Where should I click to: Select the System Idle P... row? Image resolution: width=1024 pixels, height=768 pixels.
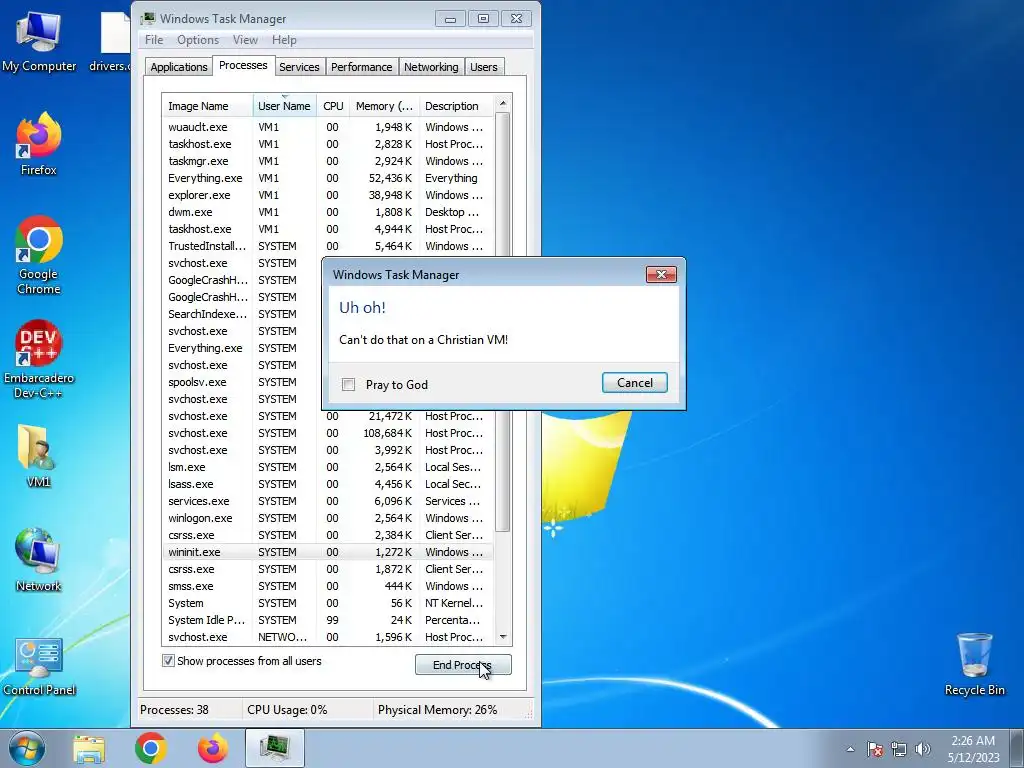328,620
